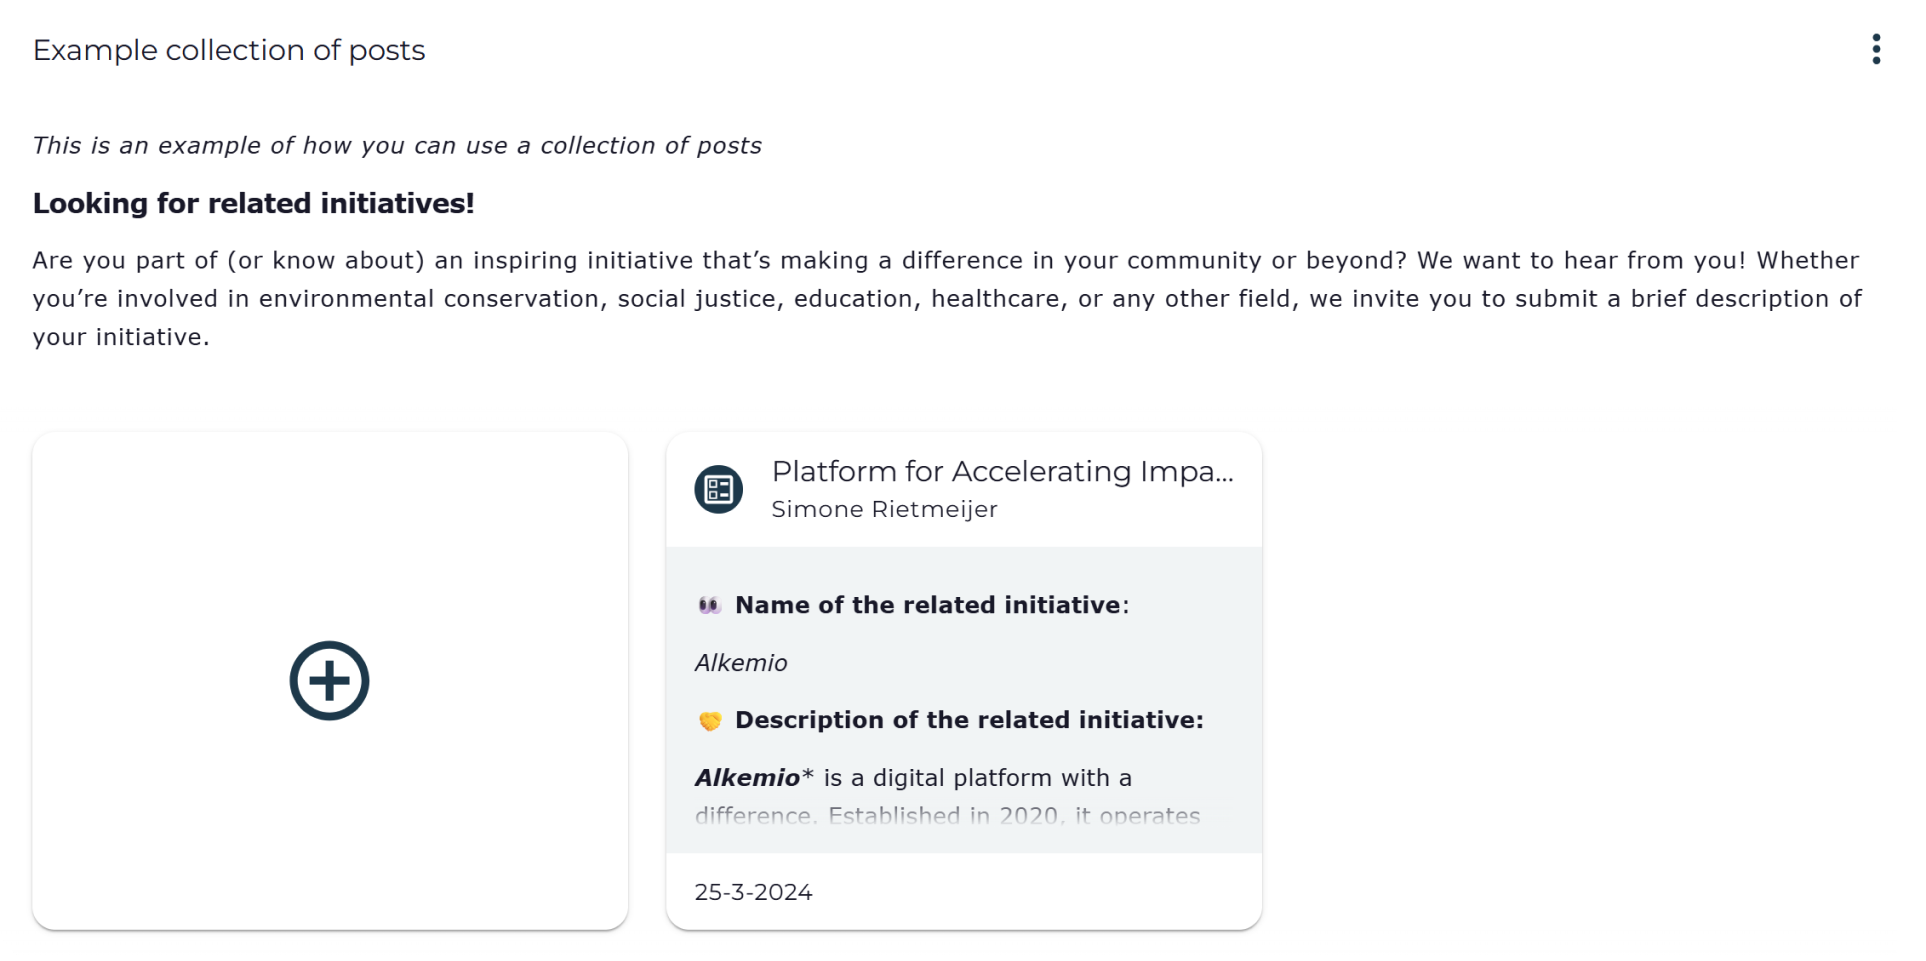Click the Example collection of posts title
Screen dimensions: 1926x961
tap(229, 50)
